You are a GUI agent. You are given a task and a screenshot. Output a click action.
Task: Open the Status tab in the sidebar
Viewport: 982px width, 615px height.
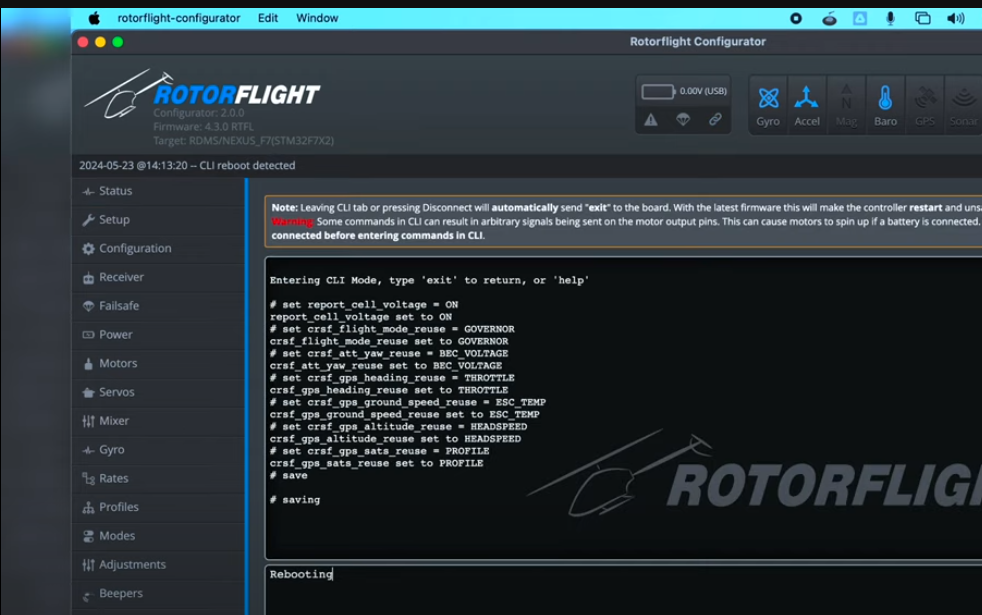158,191
